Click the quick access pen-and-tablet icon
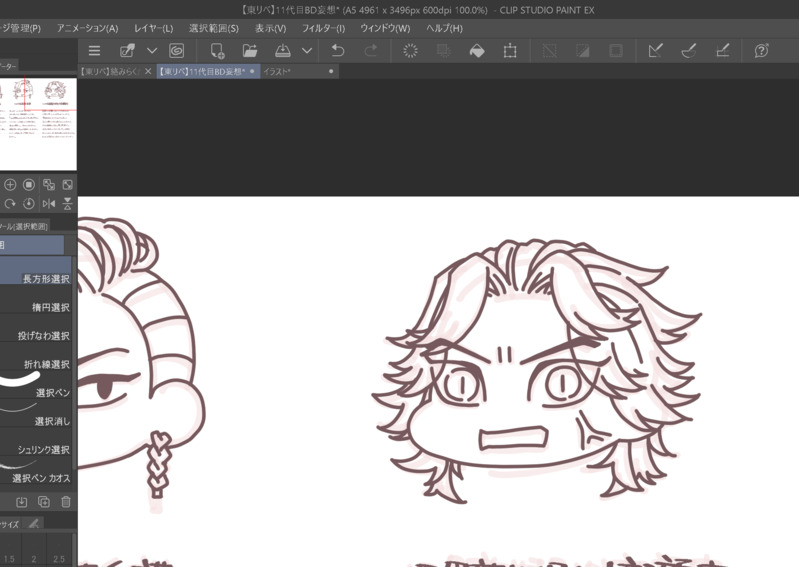 point(127,50)
